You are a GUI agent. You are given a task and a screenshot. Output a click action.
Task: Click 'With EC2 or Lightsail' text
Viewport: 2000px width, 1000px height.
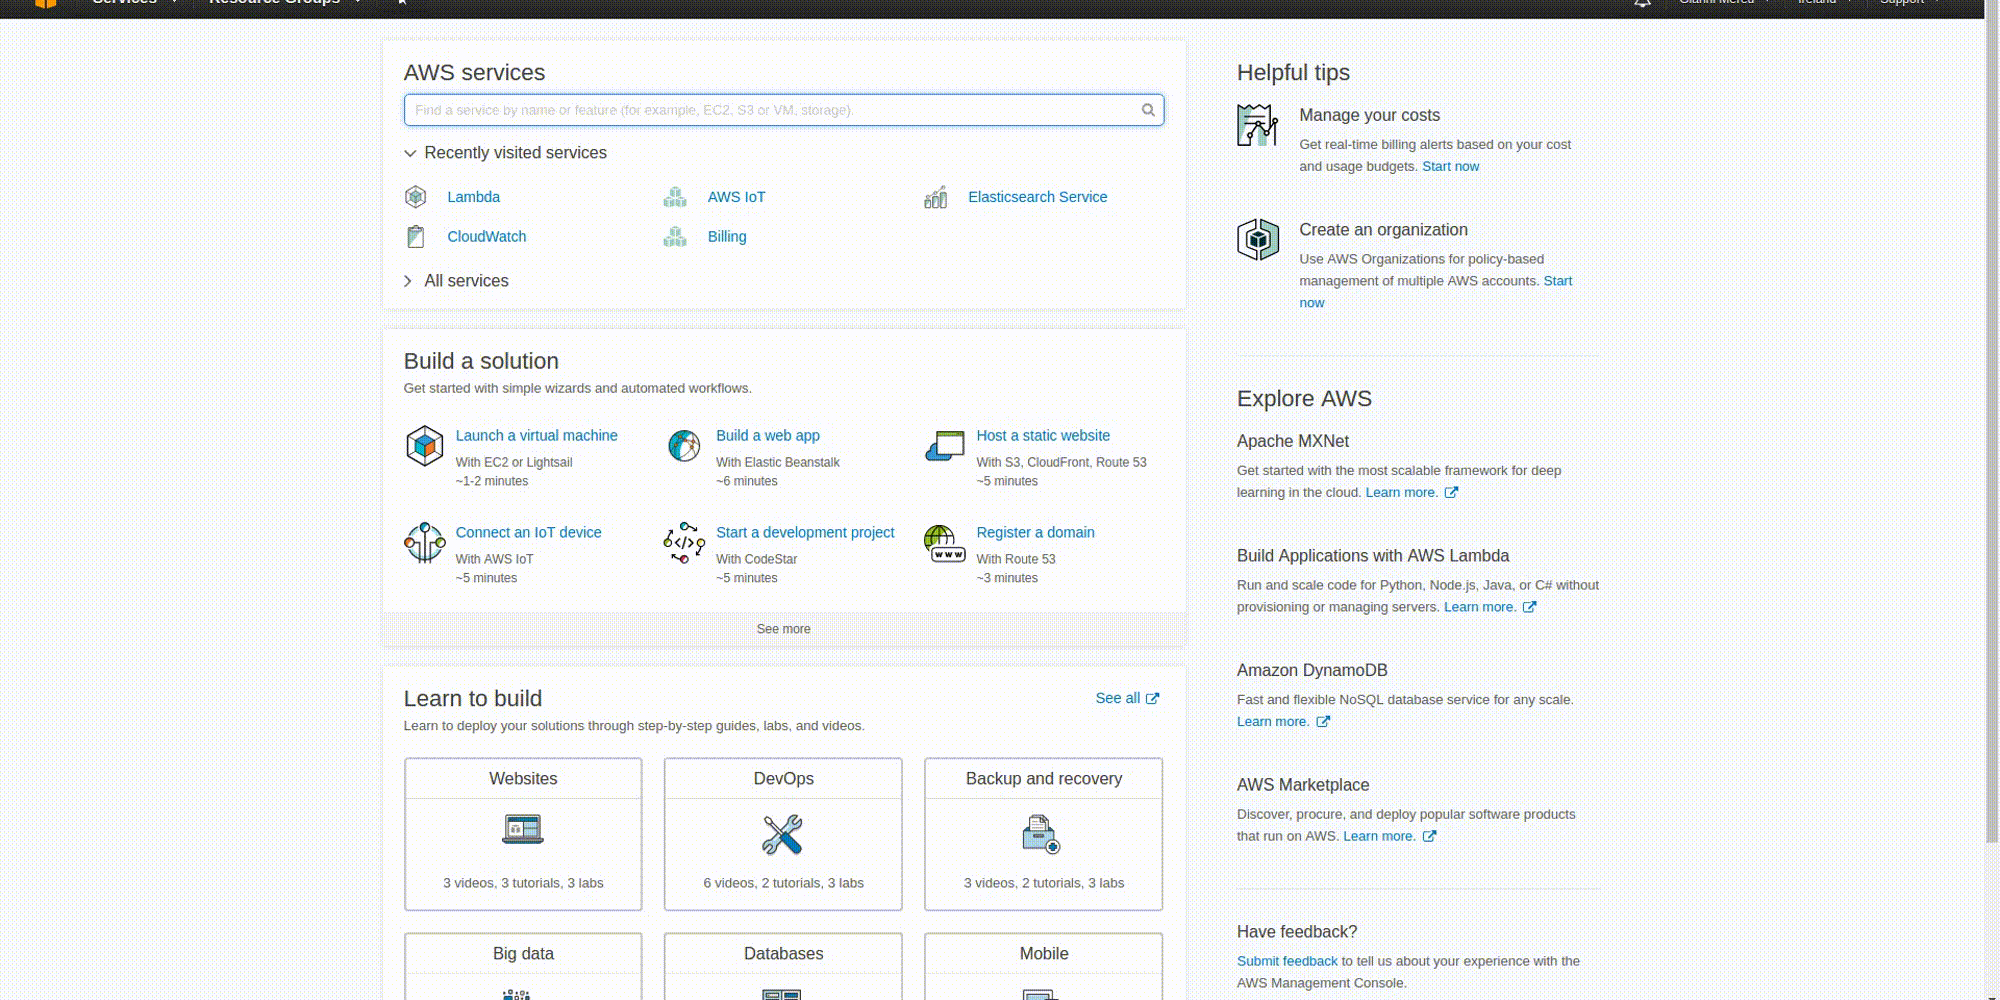pos(514,463)
